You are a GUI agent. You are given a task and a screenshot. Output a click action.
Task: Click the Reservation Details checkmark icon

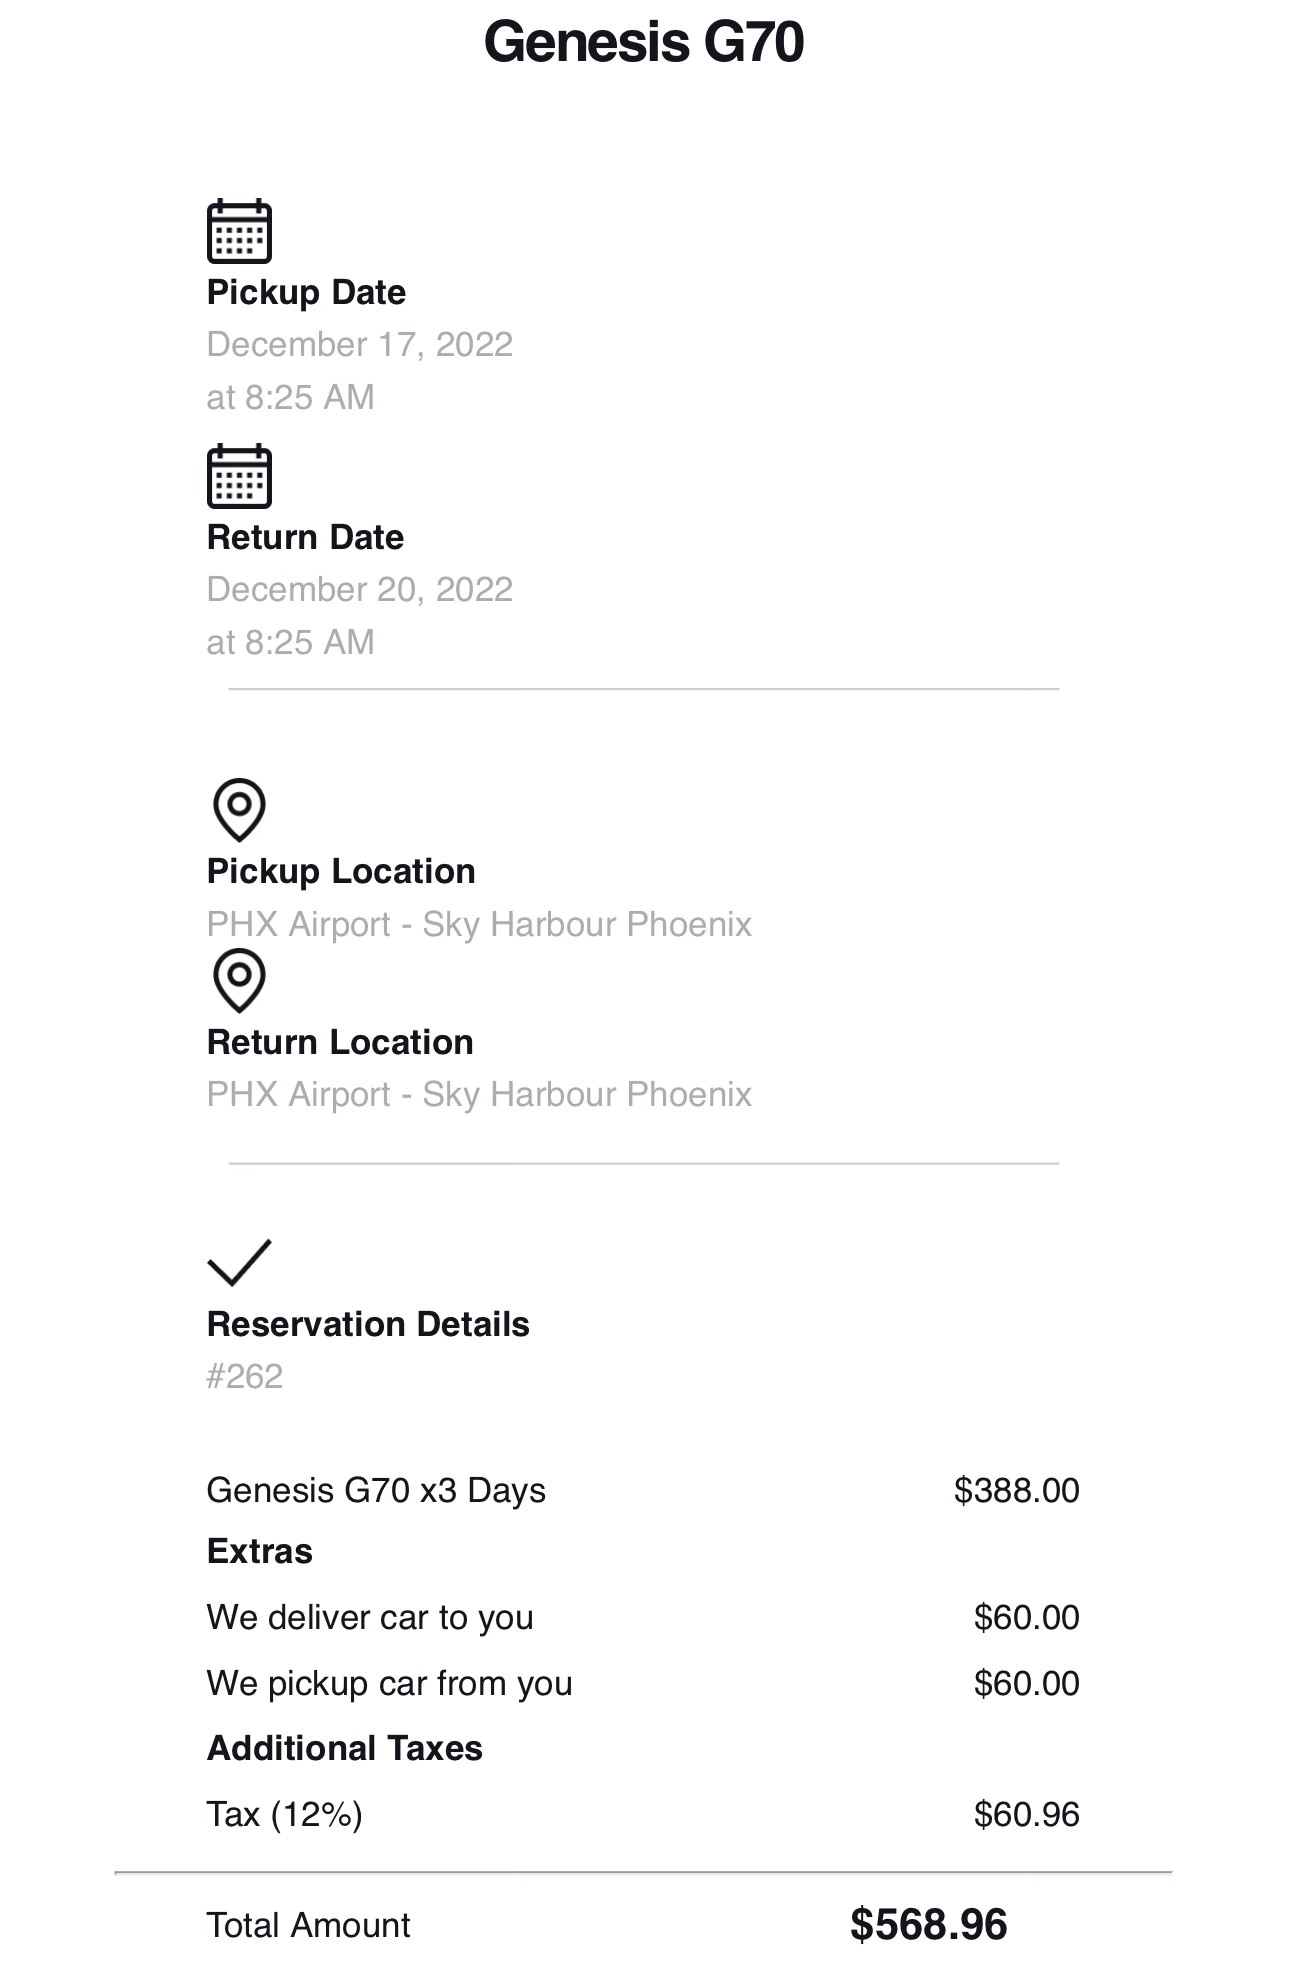click(239, 1262)
